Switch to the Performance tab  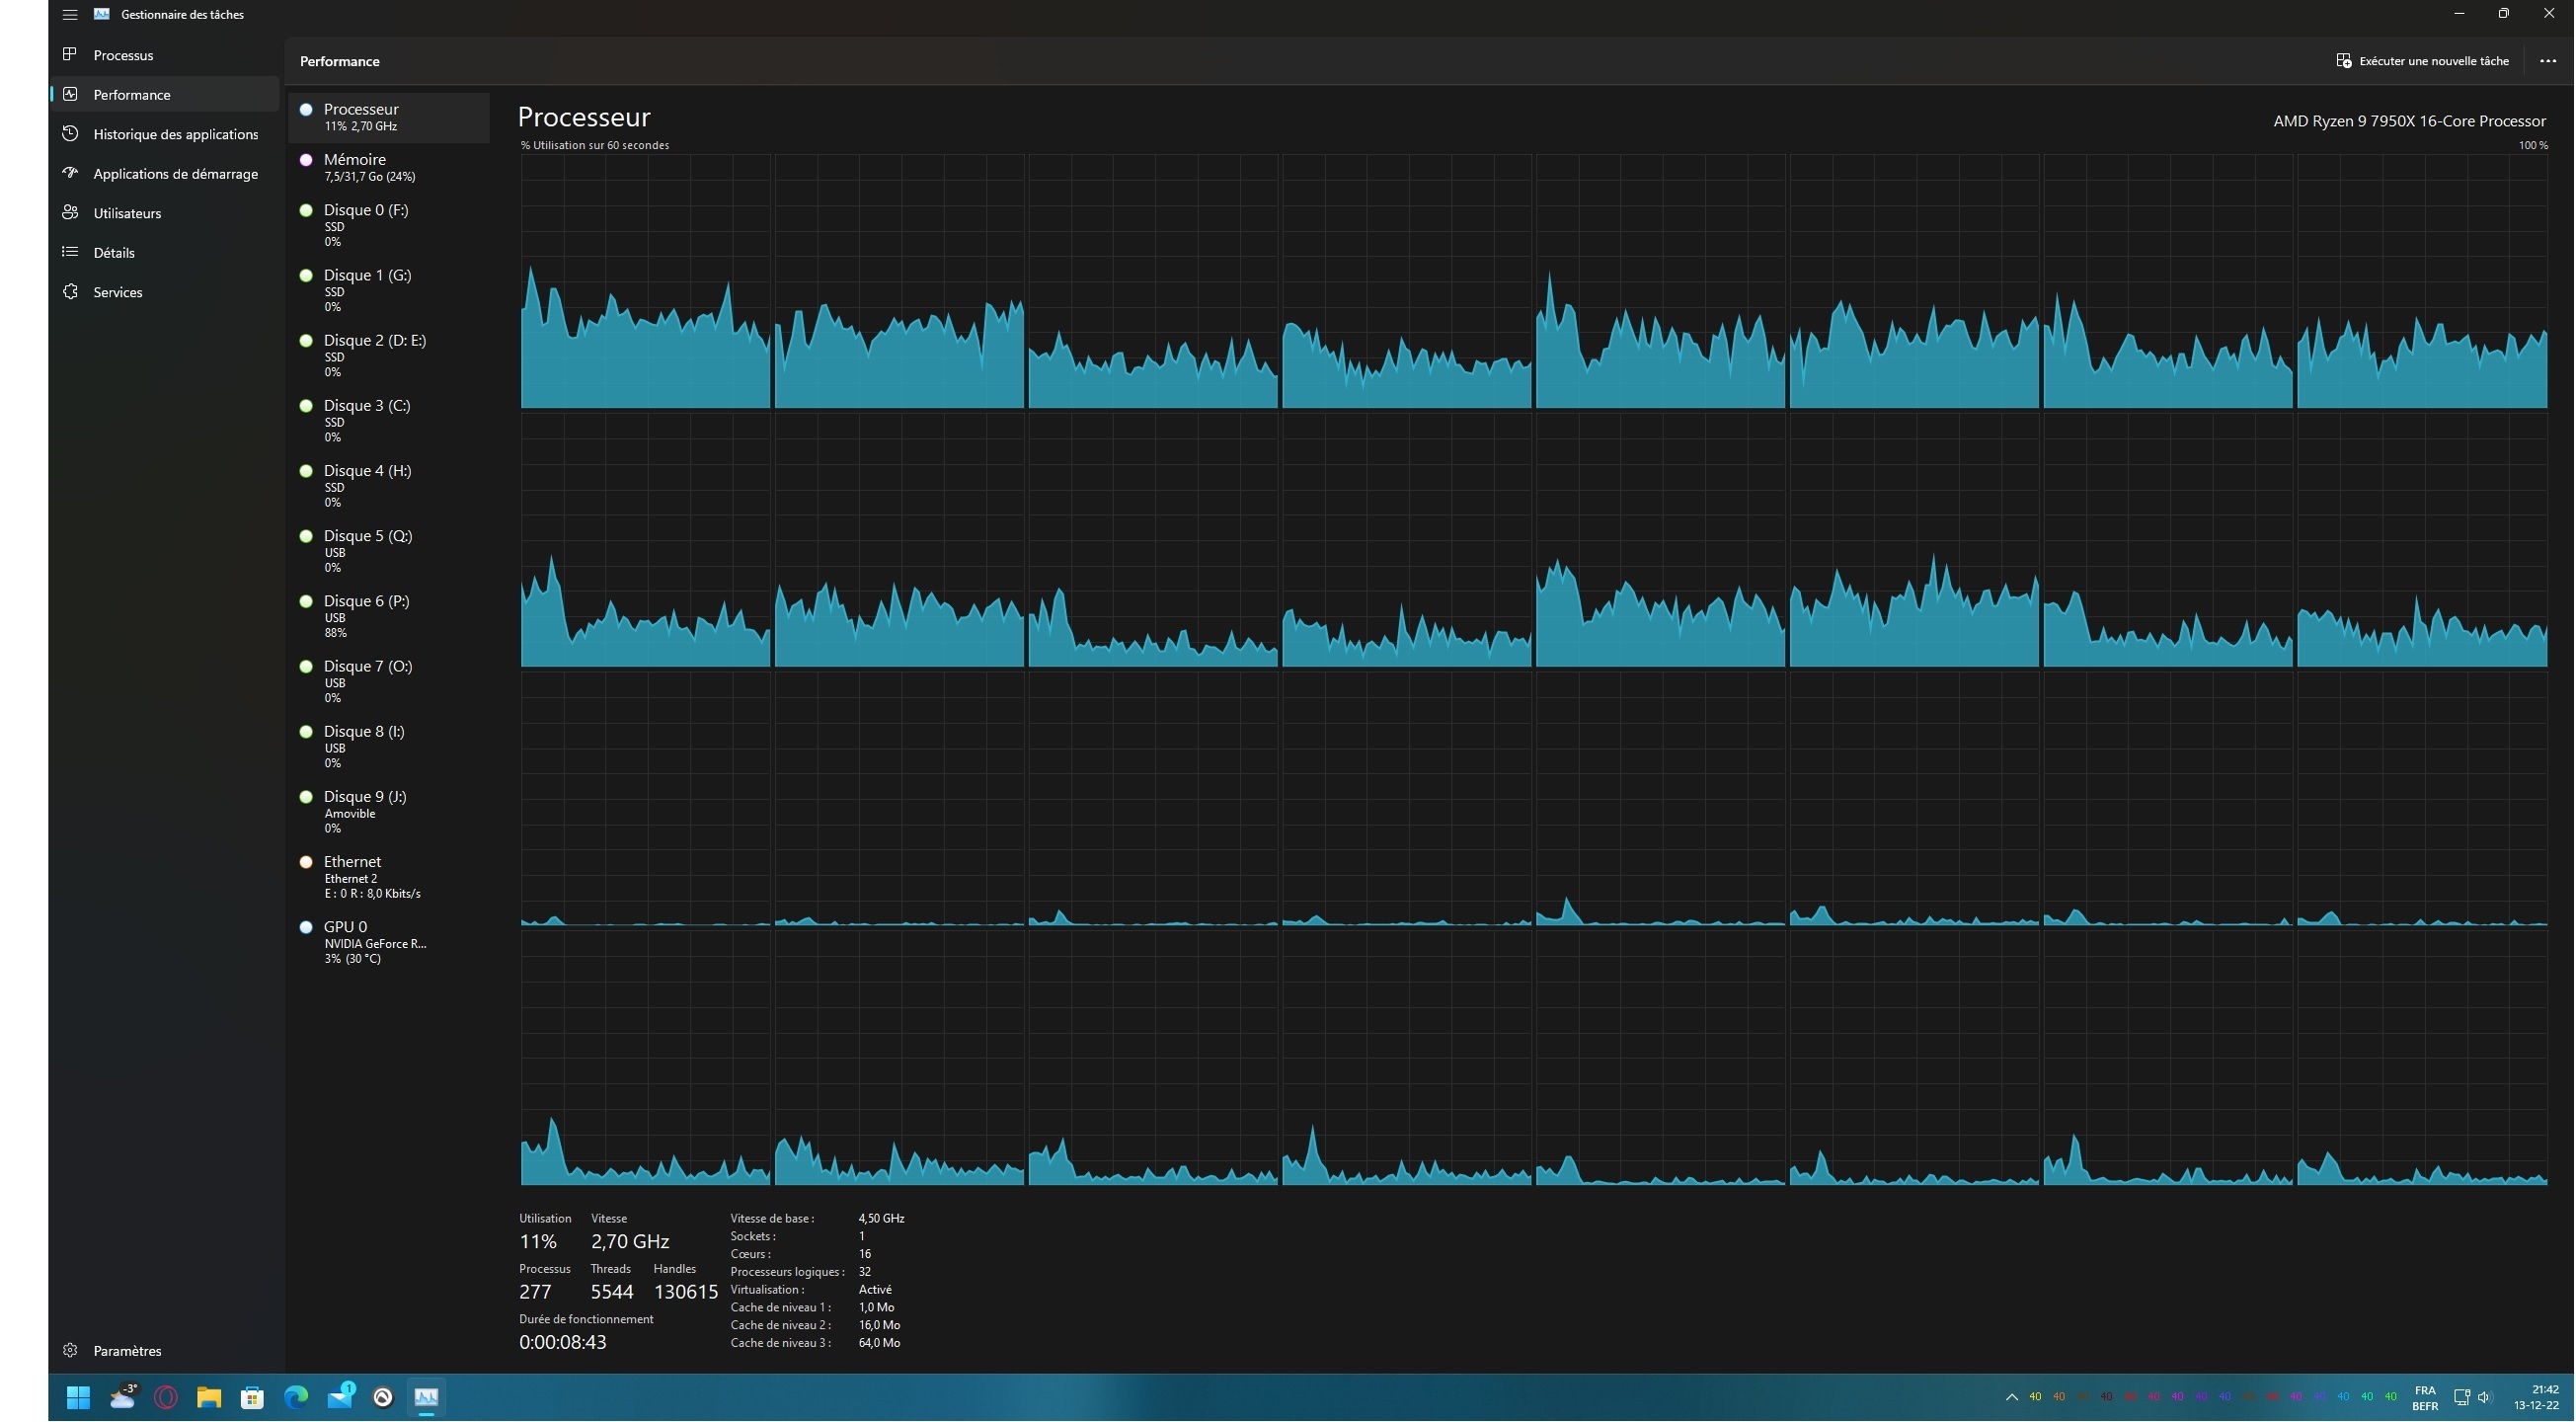[131, 95]
